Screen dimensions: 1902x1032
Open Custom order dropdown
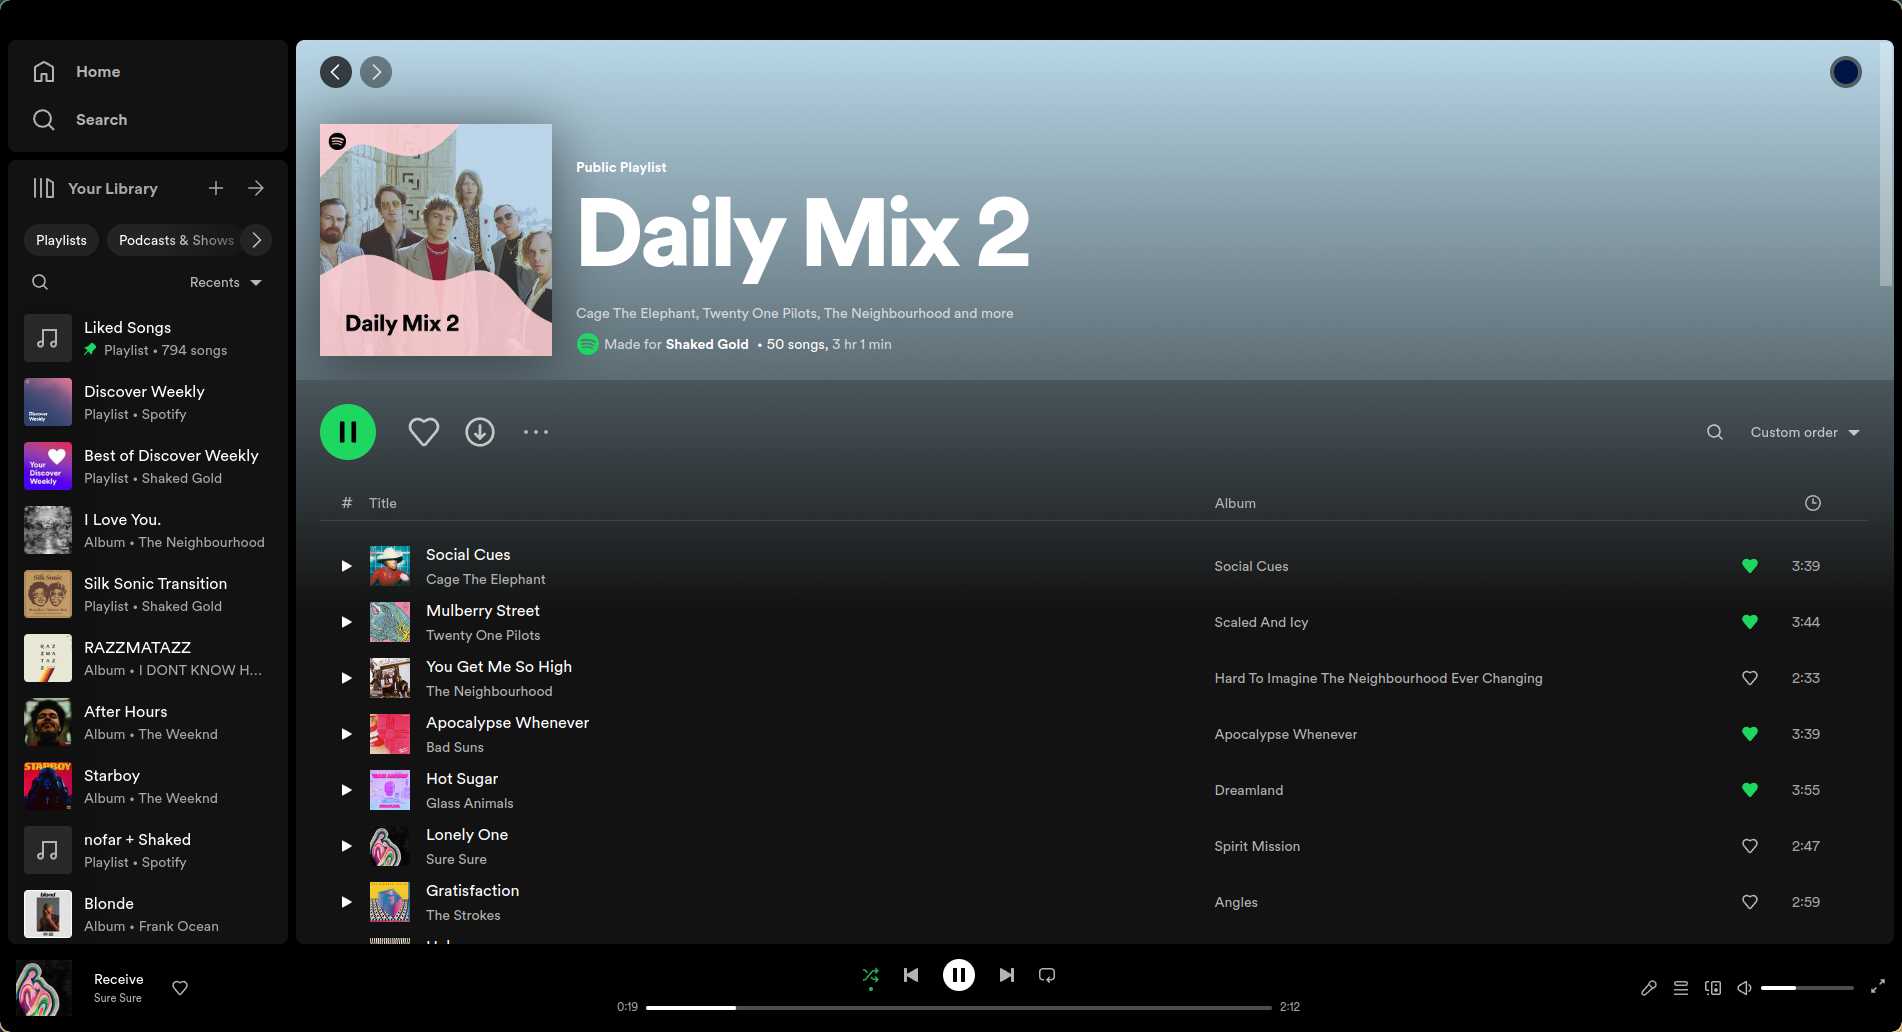click(x=1805, y=432)
